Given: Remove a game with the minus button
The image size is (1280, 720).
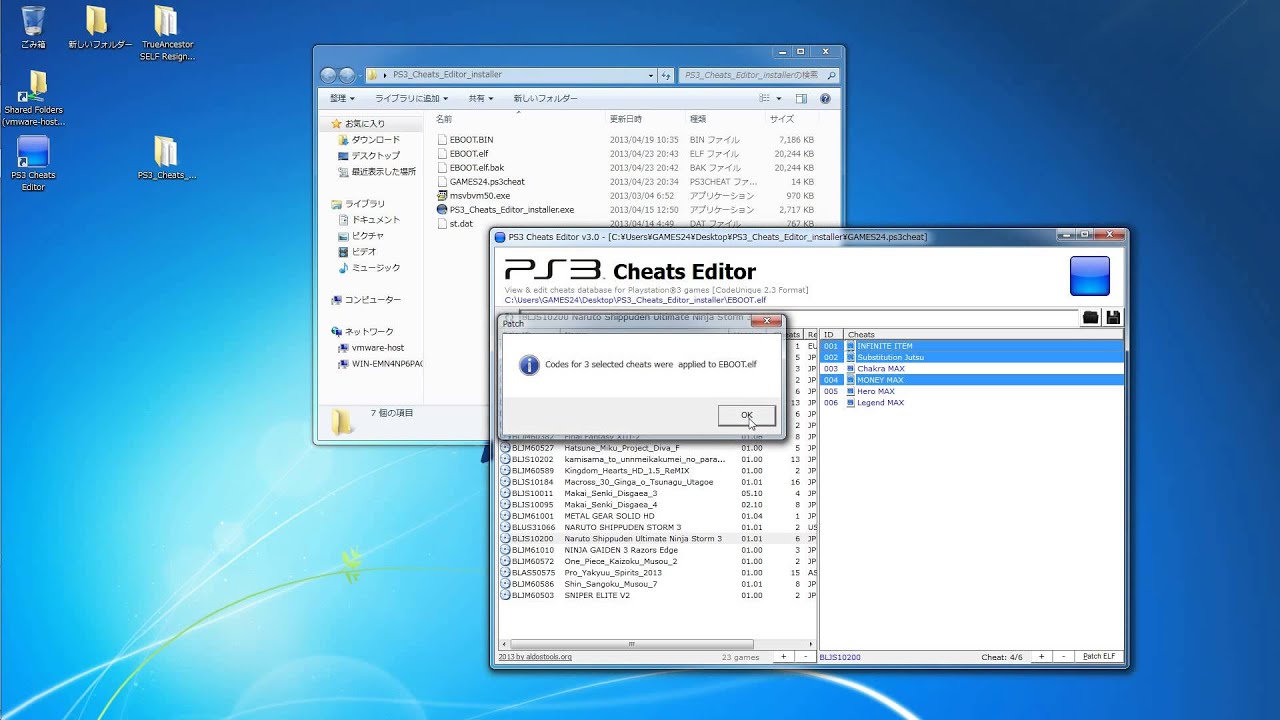Looking at the screenshot, I should [x=805, y=657].
